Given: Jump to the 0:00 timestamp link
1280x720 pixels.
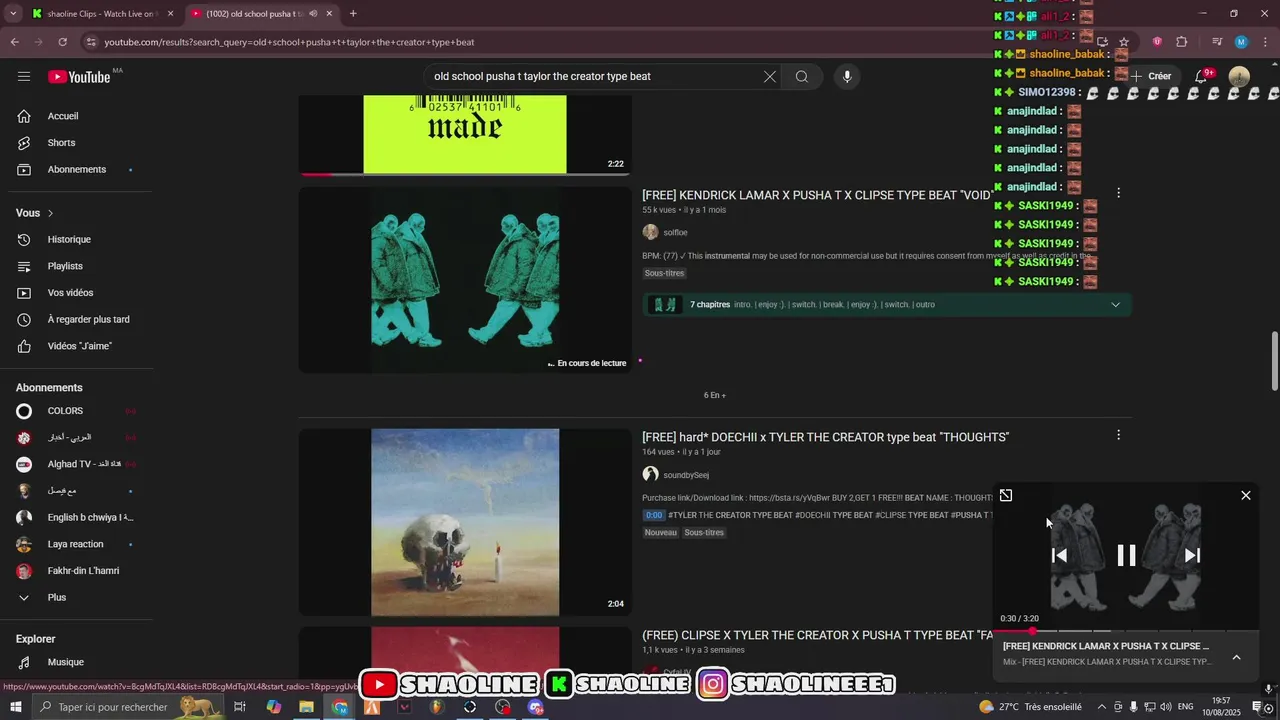Looking at the screenshot, I should 653,515.
